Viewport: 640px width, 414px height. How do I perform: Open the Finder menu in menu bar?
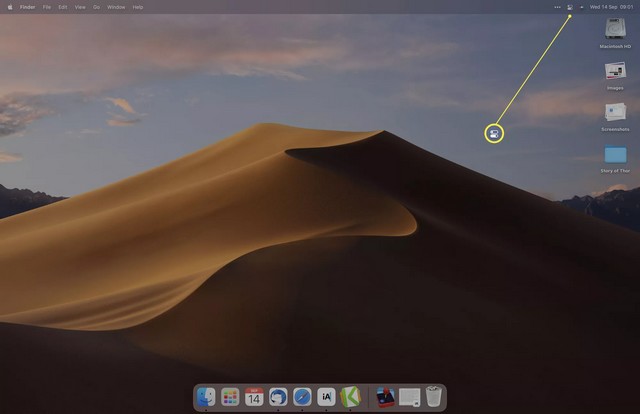pyautogui.click(x=27, y=7)
